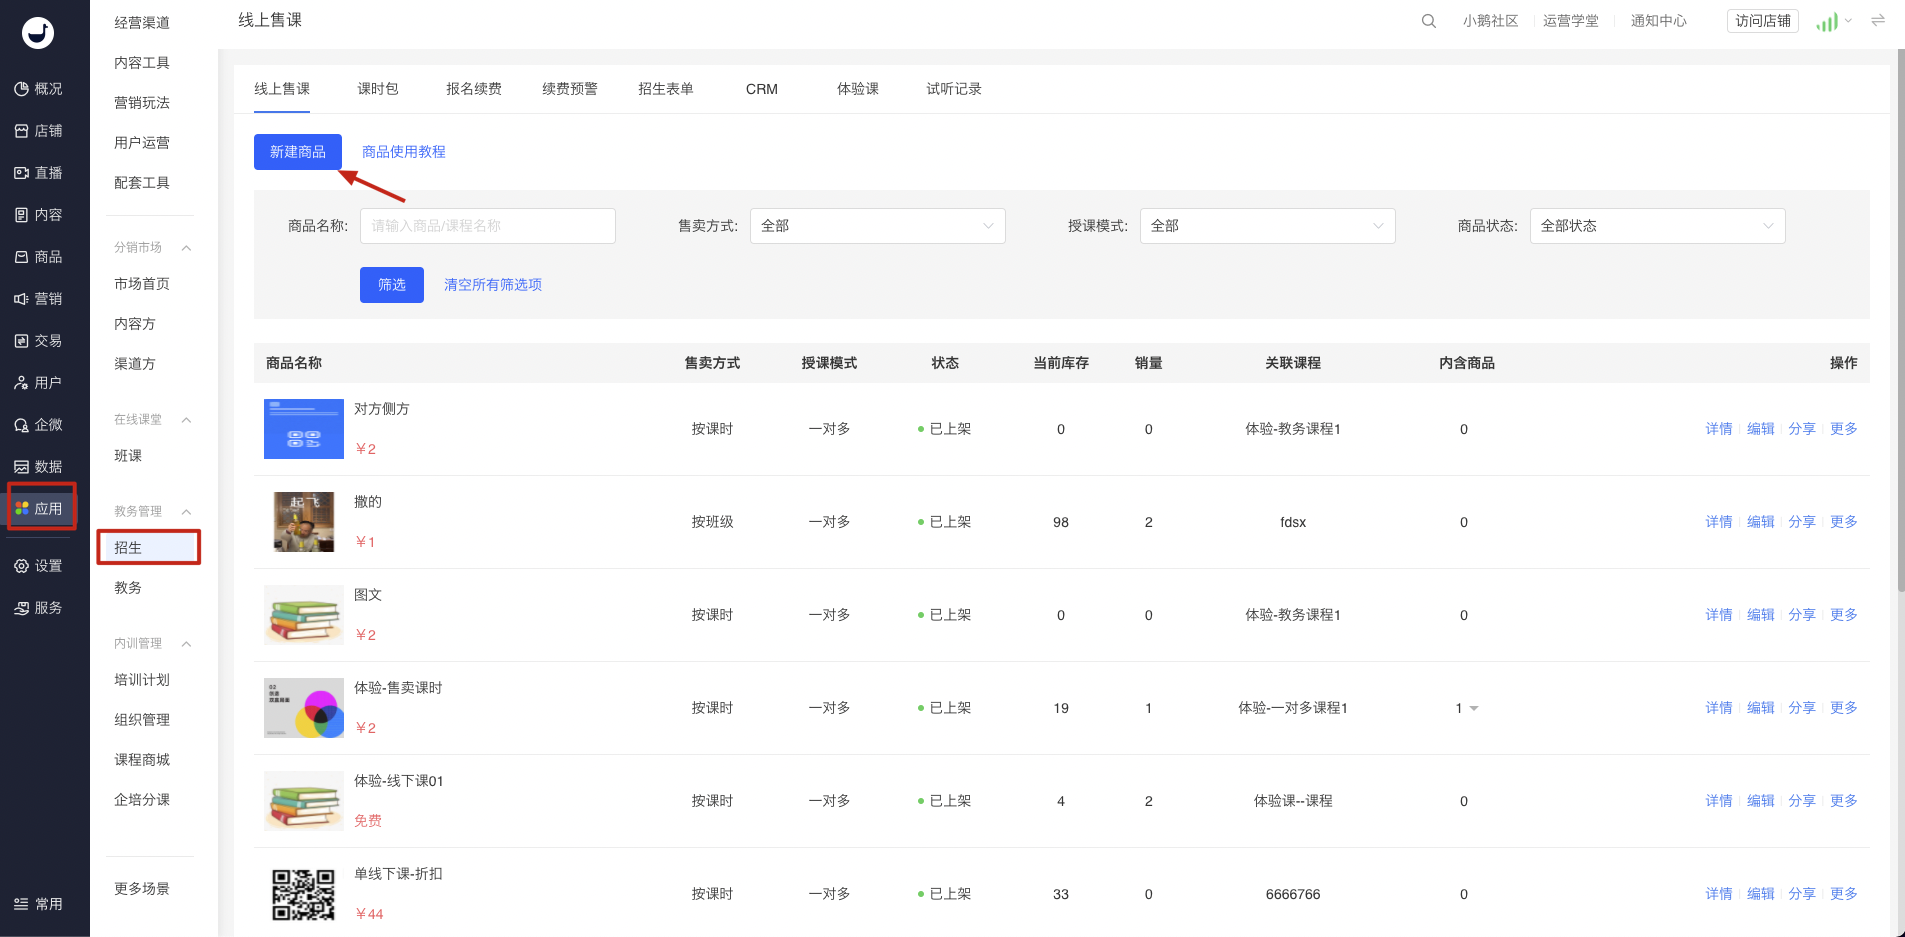
Task: Open 班课 in side menu
Action: click(128, 456)
